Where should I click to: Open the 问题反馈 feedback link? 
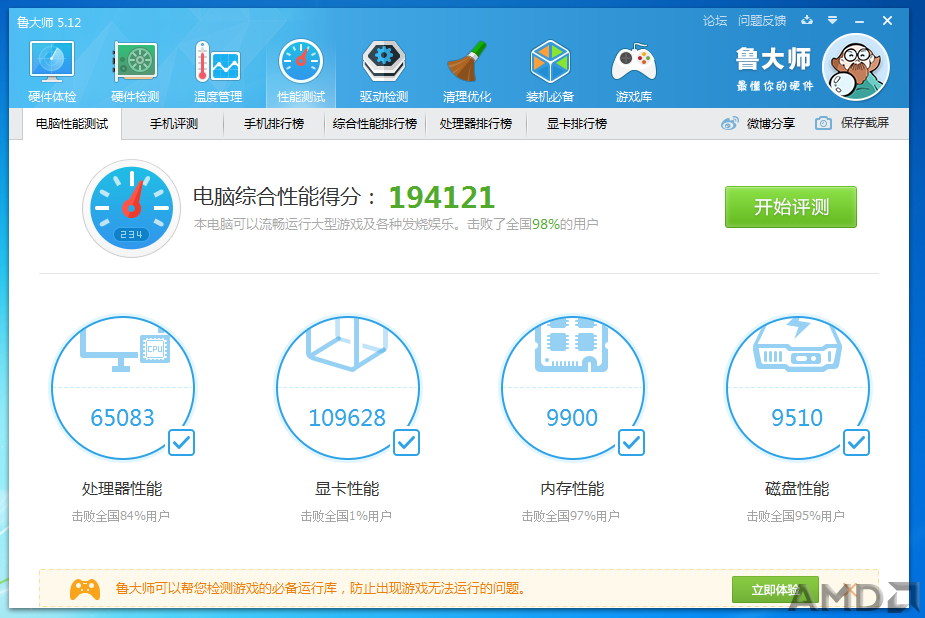click(762, 21)
